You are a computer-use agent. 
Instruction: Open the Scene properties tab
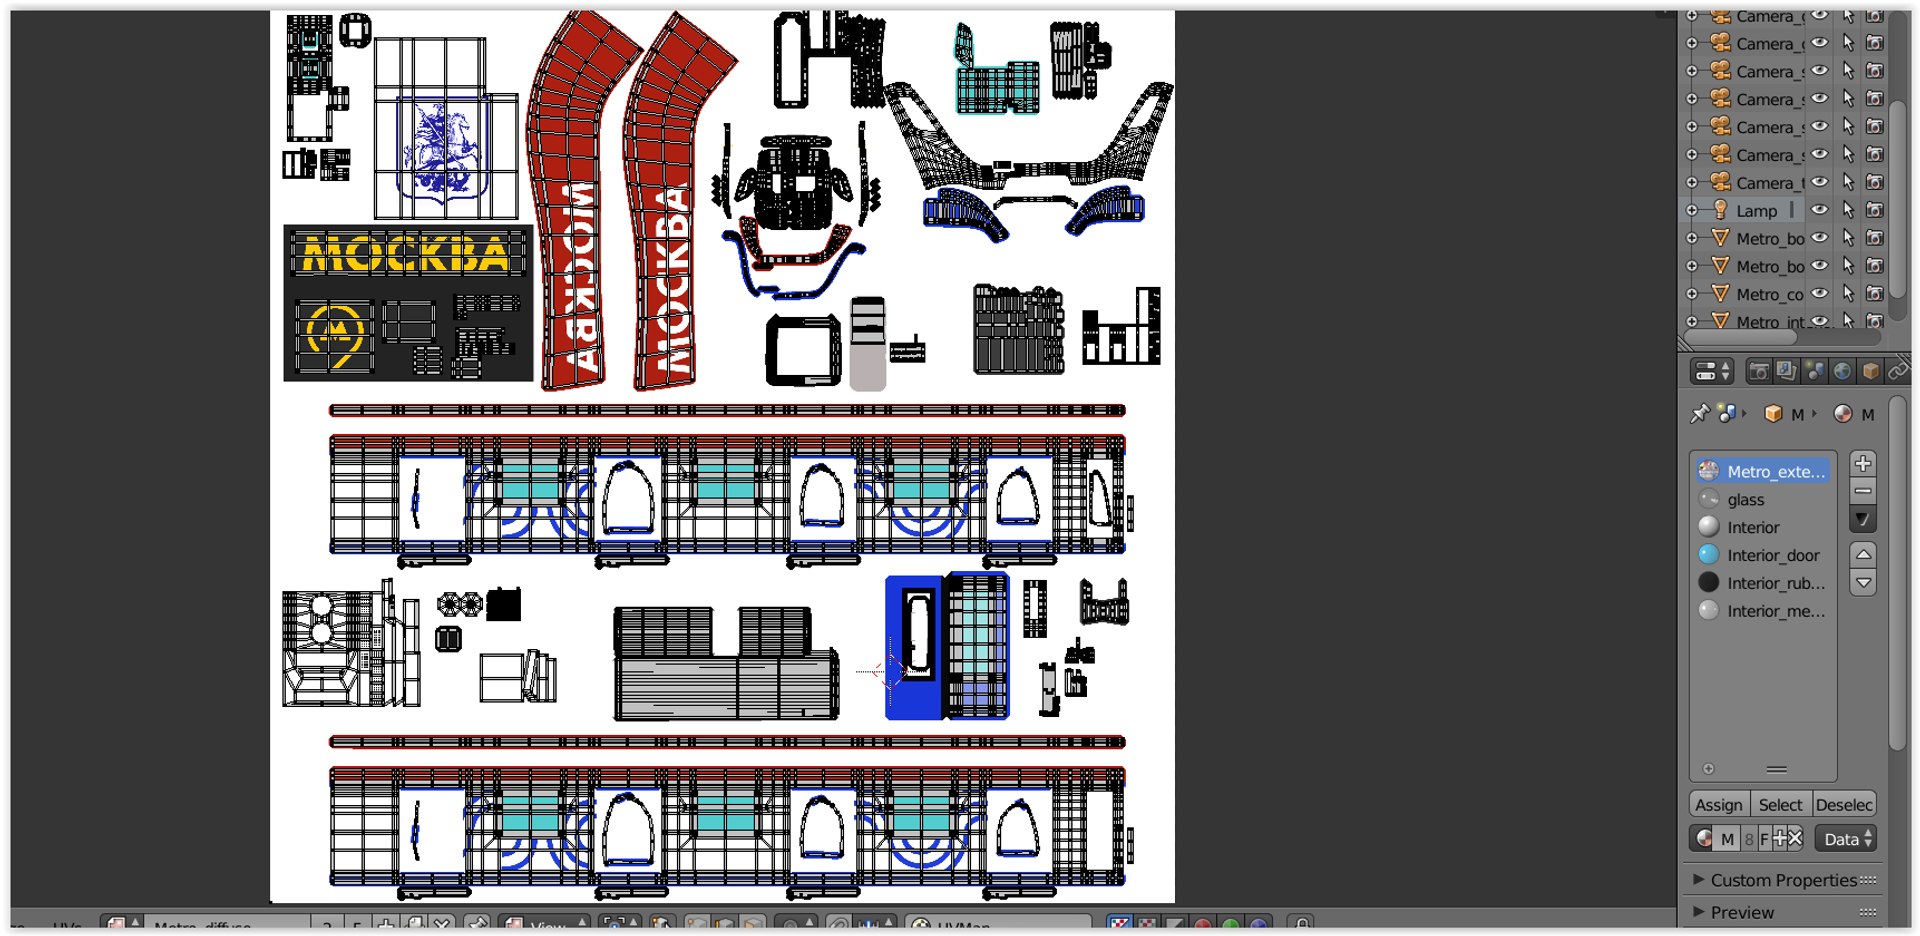pos(1814,371)
